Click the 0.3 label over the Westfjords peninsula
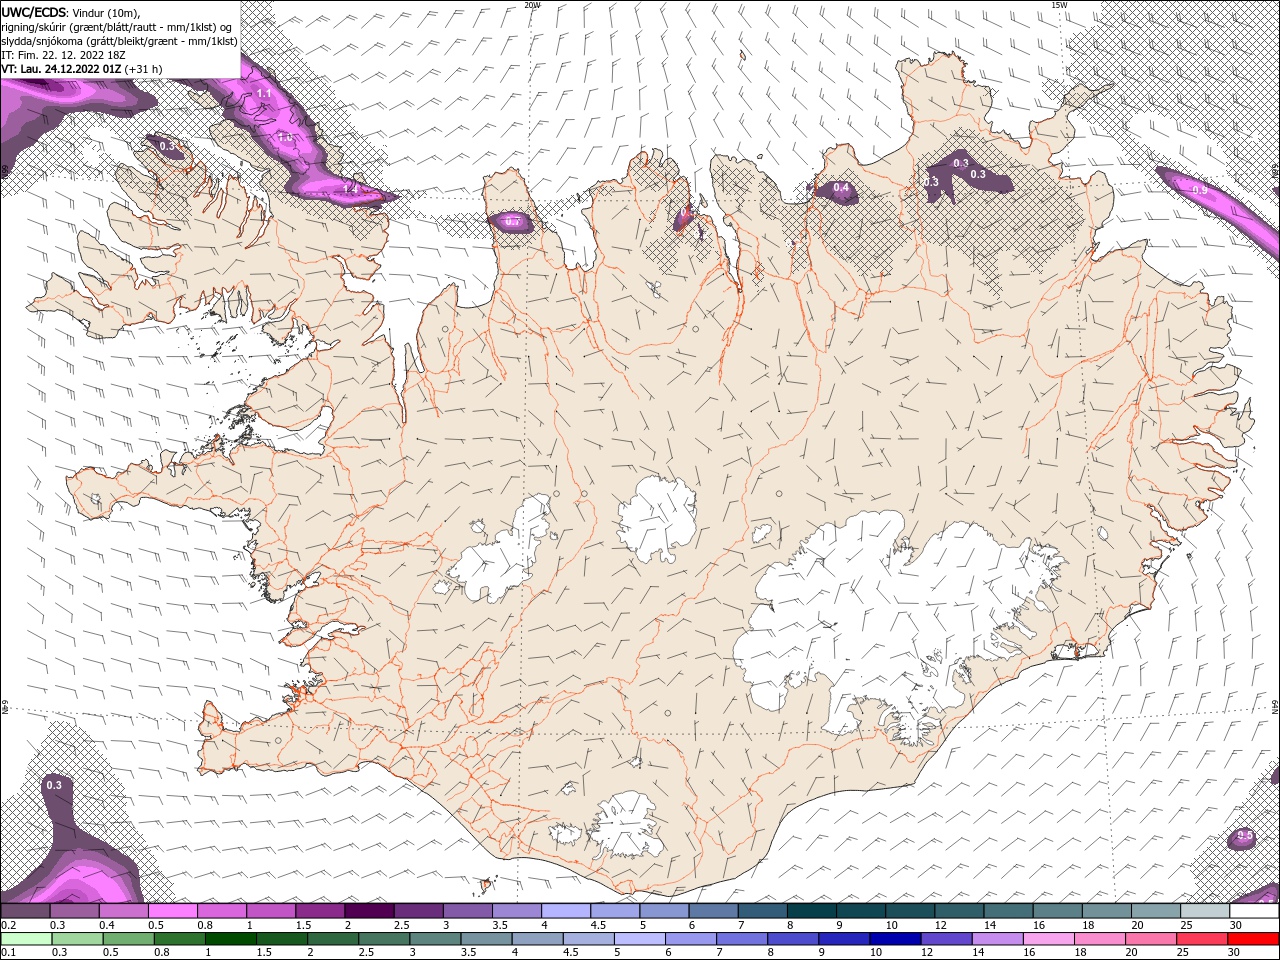 (x=167, y=147)
